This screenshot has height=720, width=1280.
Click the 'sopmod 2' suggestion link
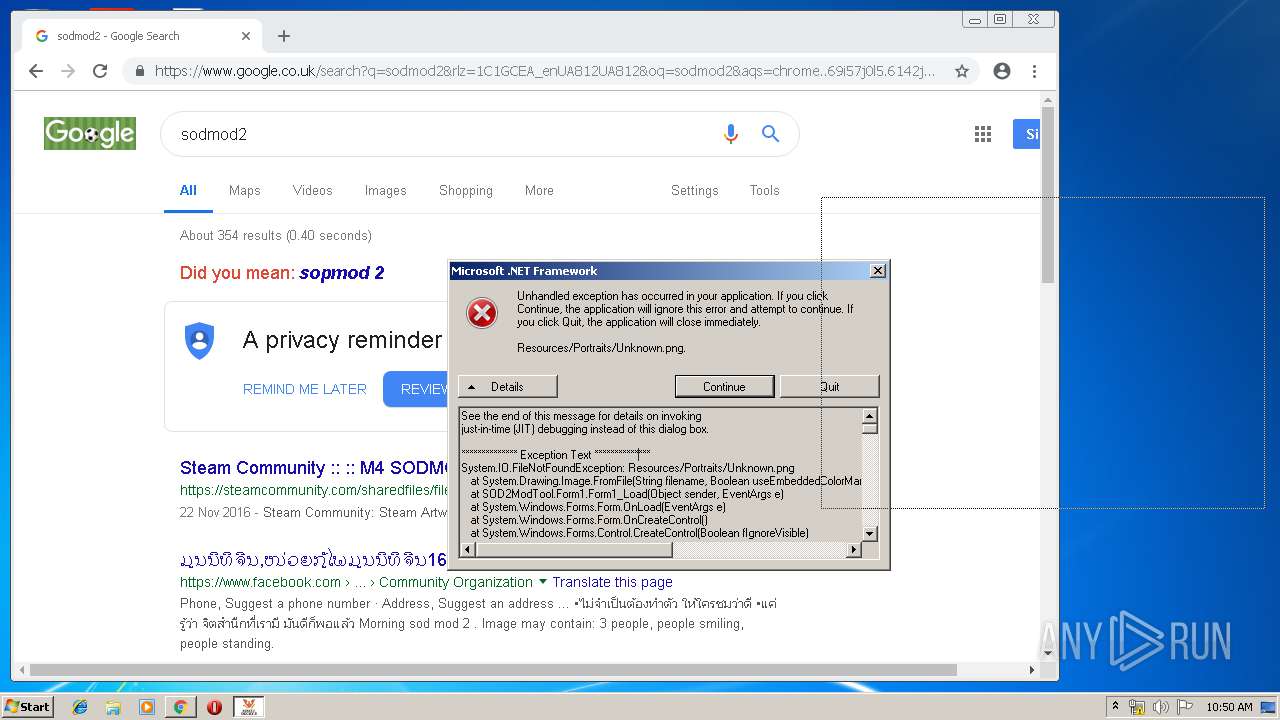(341, 273)
